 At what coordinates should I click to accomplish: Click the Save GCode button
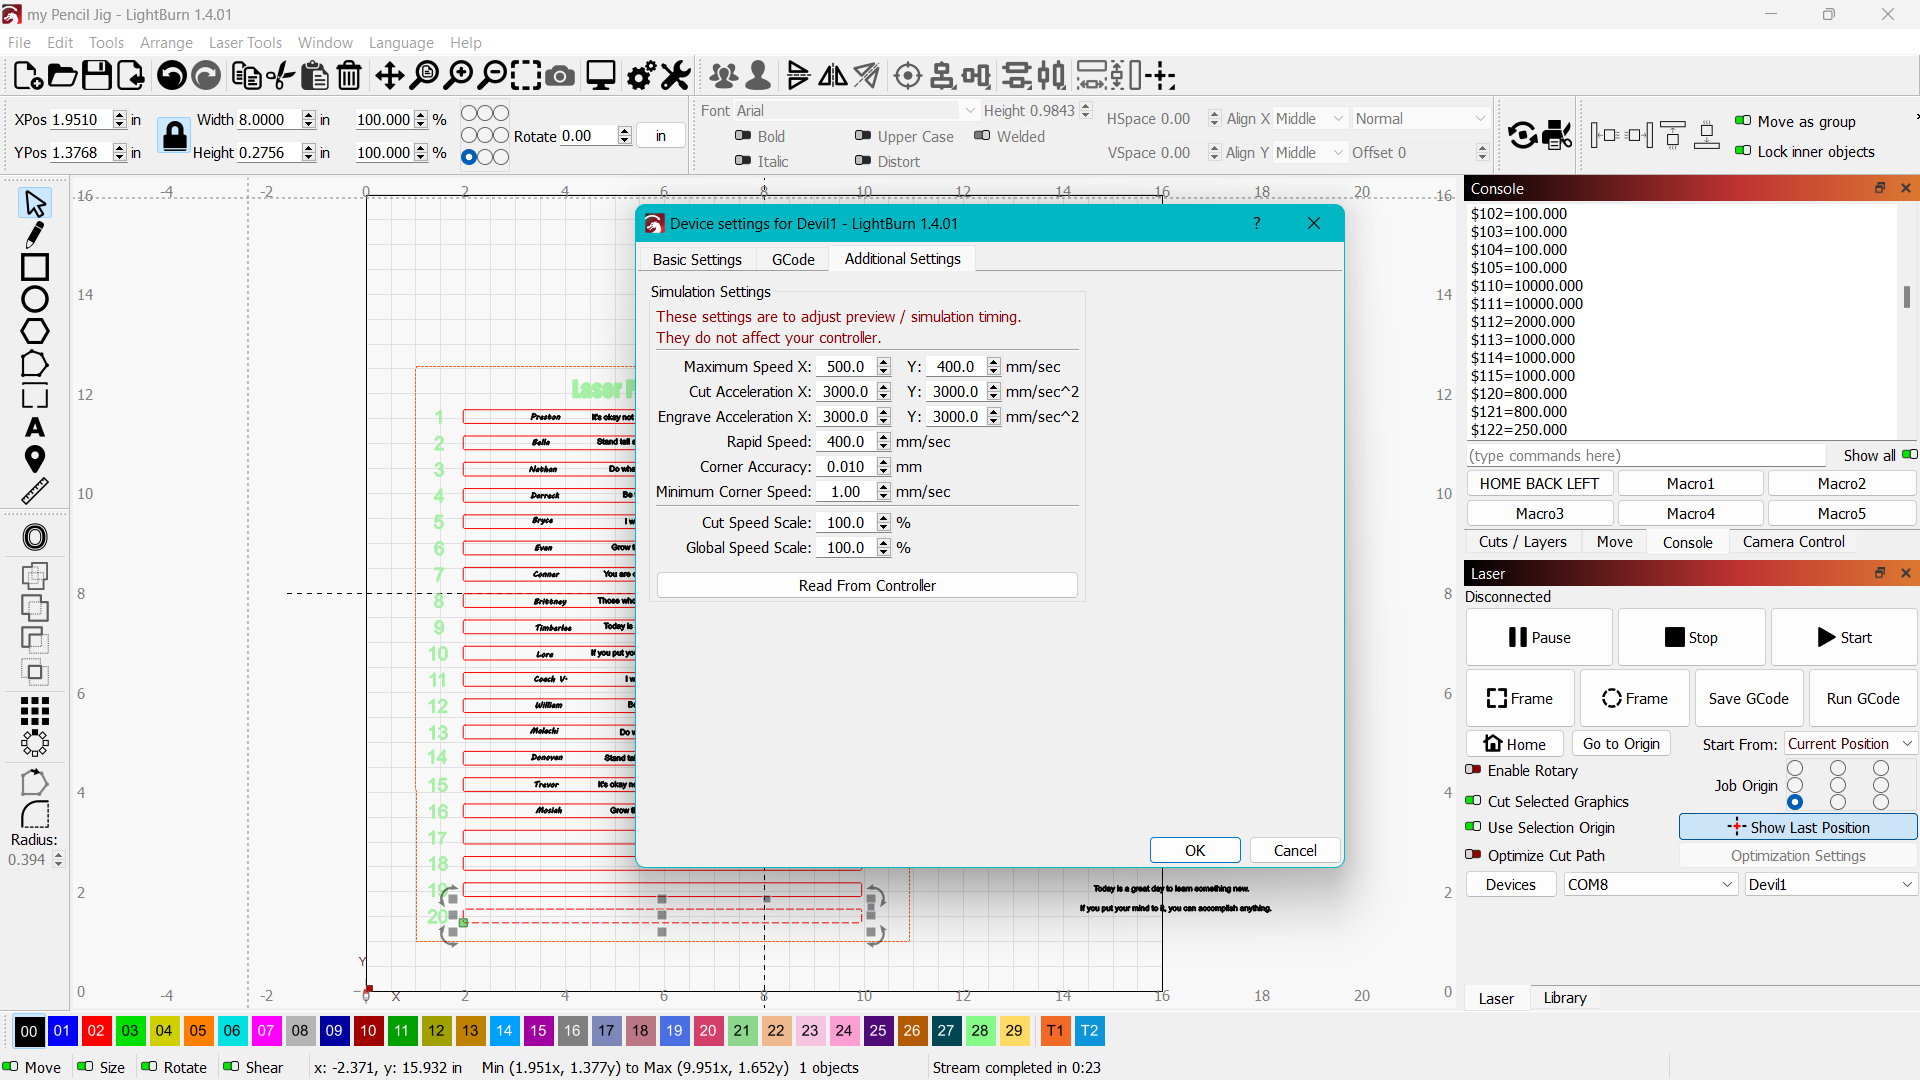point(1749,698)
